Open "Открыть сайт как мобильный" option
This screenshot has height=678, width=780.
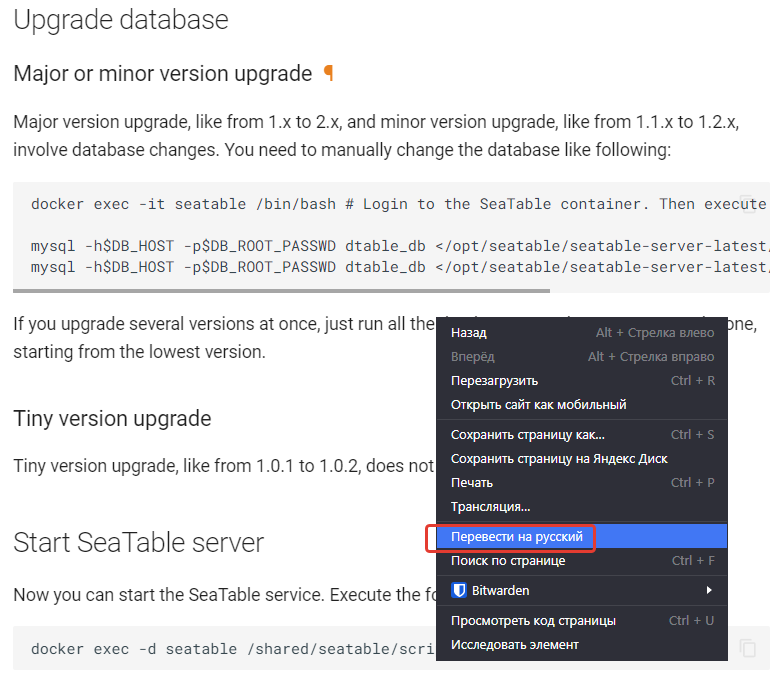[538, 404]
